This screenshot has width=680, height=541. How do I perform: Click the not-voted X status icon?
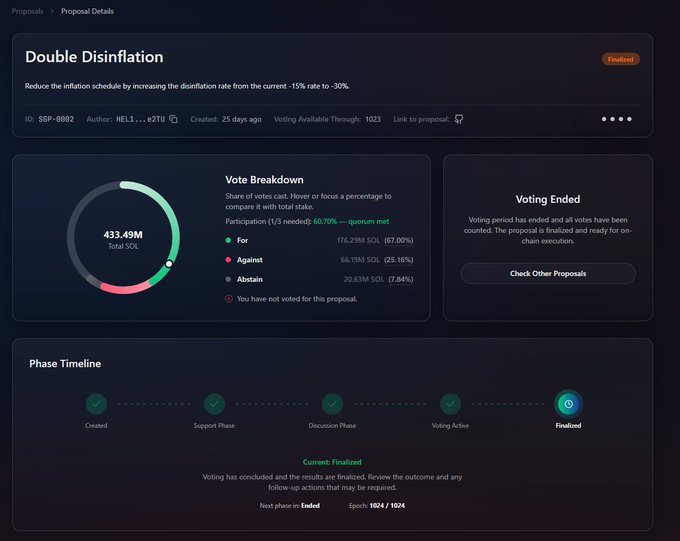pos(229,299)
